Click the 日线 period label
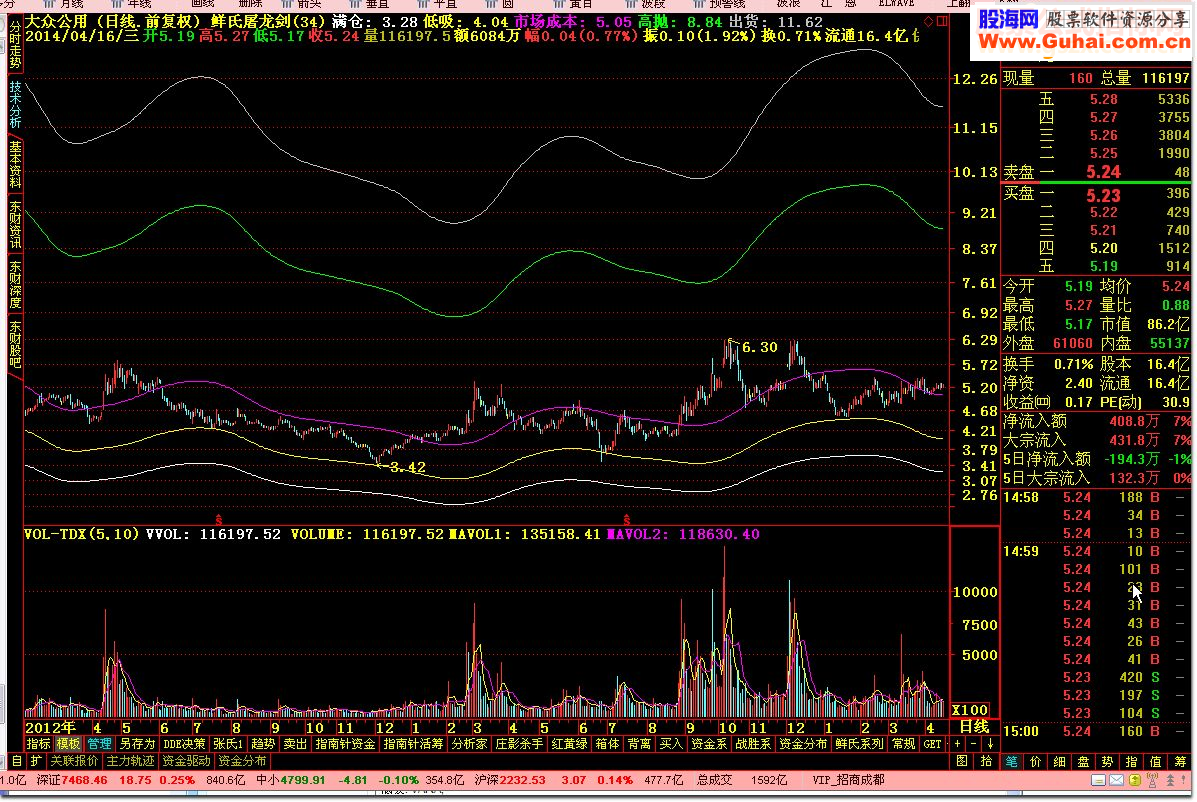 pyautogui.click(x=974, y=726)
